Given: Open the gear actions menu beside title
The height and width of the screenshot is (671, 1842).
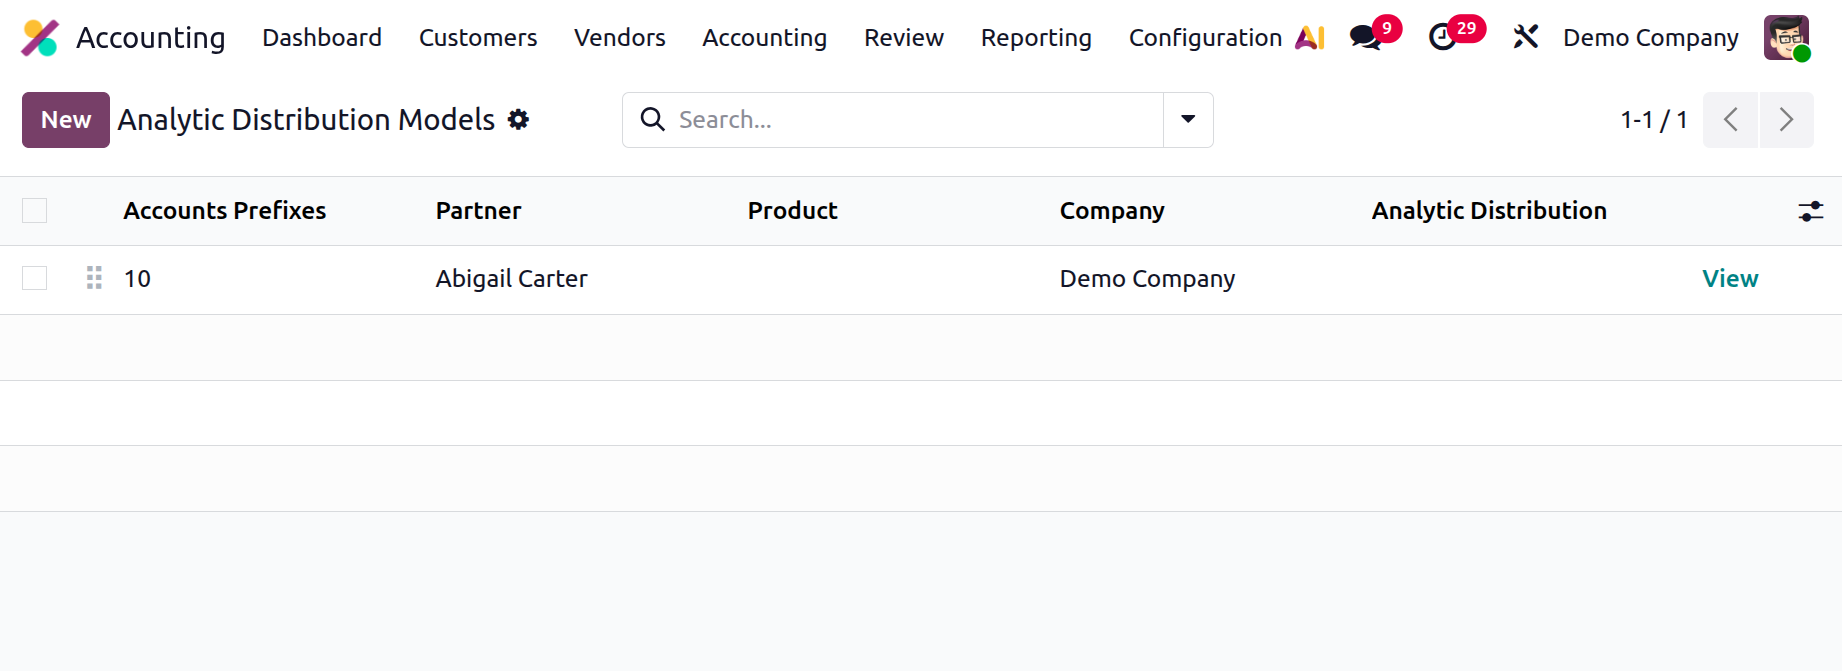Looking at the screenshot, I should tap(518, 120).
